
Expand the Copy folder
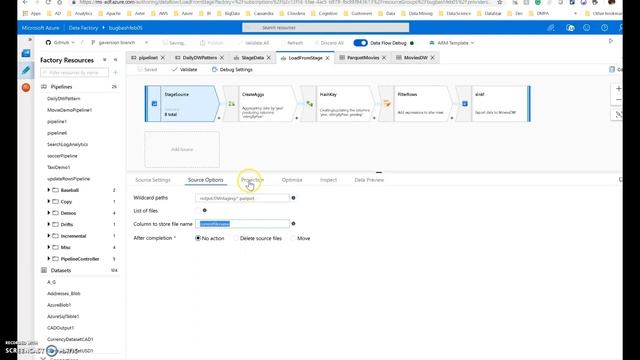pos(49,202)
